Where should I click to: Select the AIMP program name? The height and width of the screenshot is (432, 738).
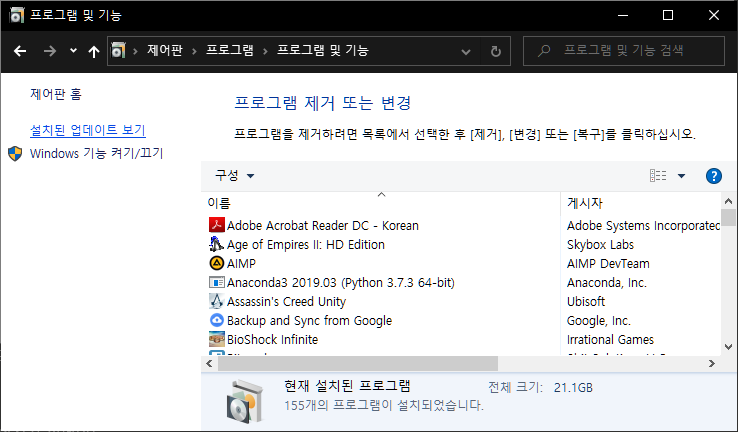241,264
